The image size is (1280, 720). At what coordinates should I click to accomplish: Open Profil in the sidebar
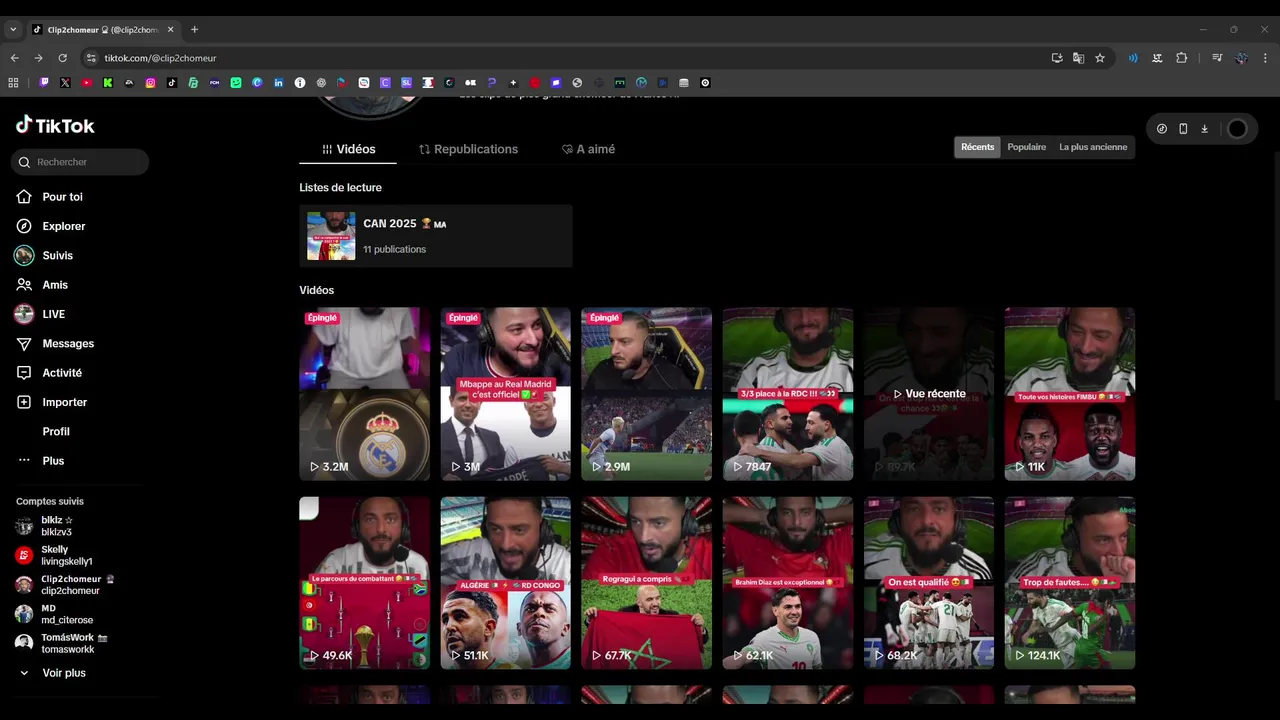(x=56, y=431)
